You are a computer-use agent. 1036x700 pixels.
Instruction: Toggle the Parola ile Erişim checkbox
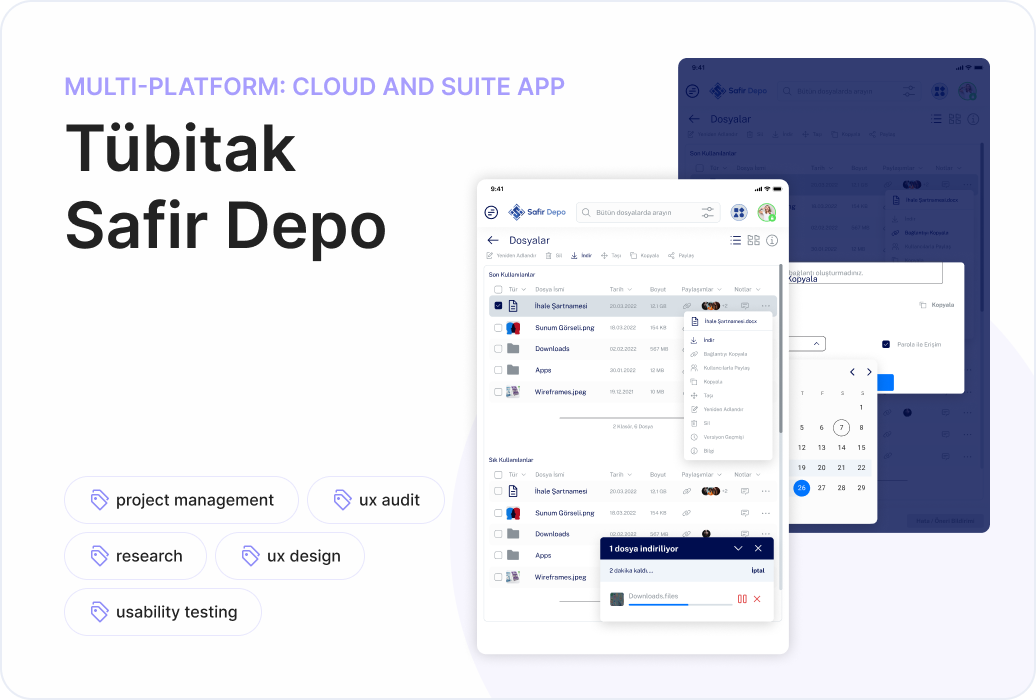click(886, 344)
